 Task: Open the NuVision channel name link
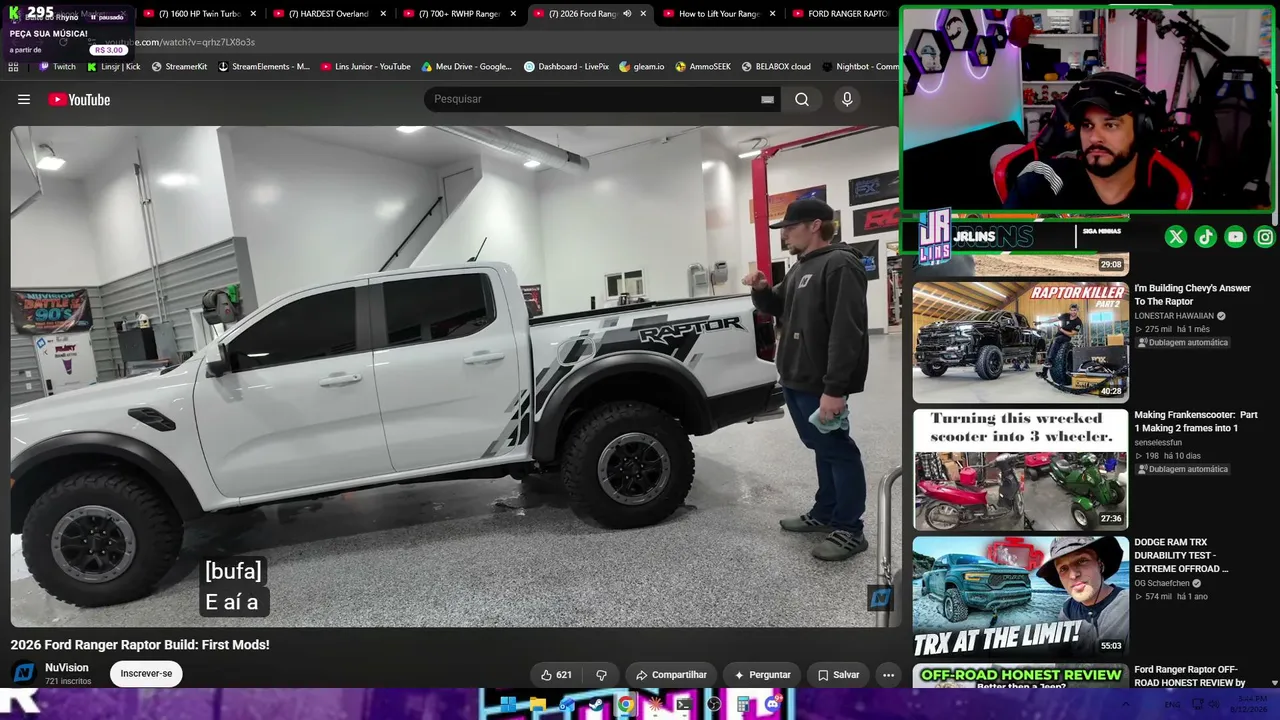coord(67,668)
